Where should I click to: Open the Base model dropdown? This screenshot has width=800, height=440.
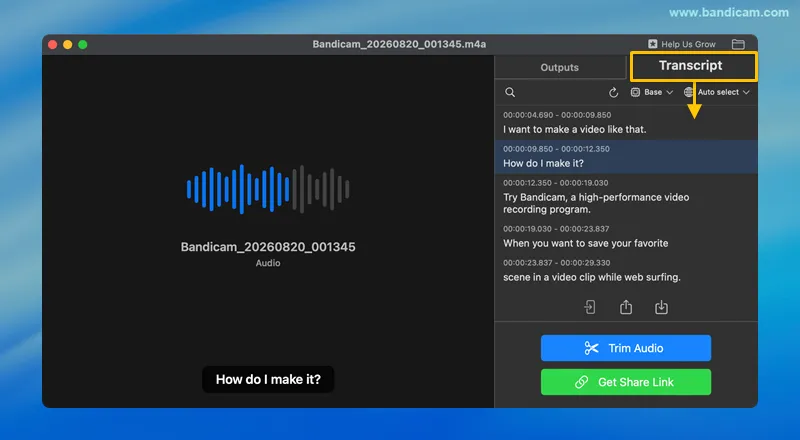(652, 92)
